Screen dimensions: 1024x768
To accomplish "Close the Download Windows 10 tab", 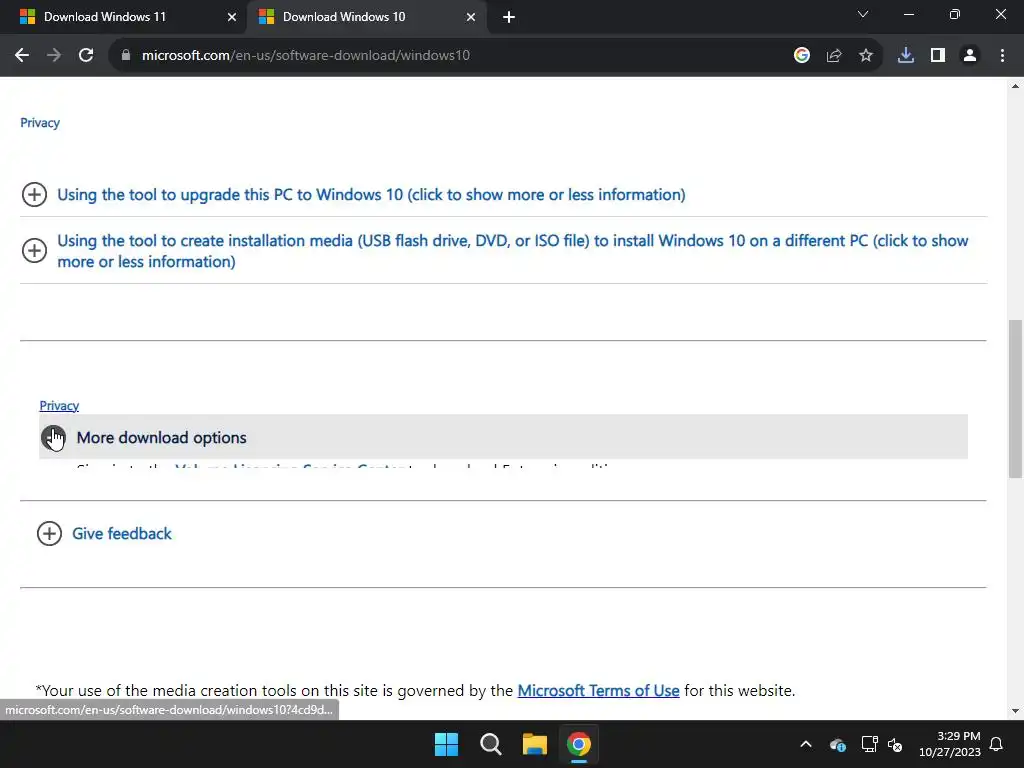I will 470,17.
